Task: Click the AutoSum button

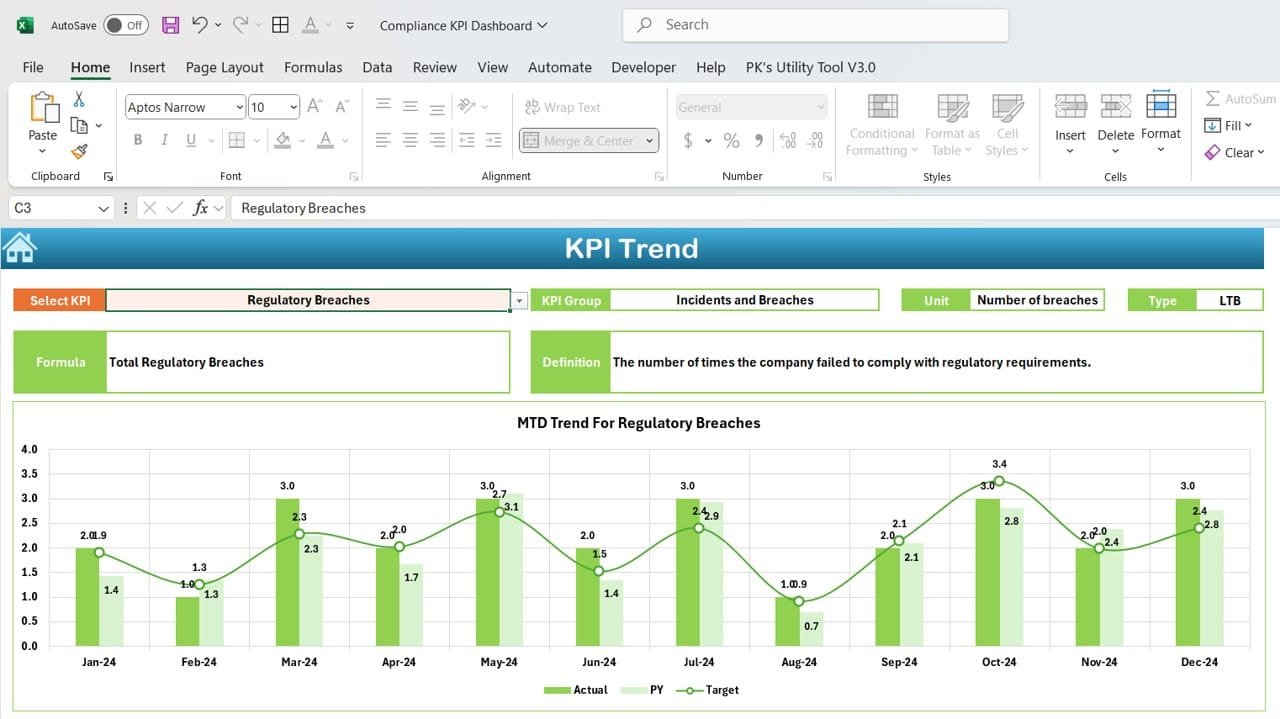Action: [1240, 98]
